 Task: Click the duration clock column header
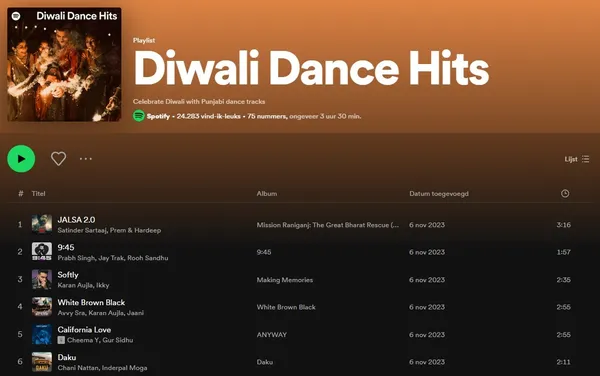565,194
